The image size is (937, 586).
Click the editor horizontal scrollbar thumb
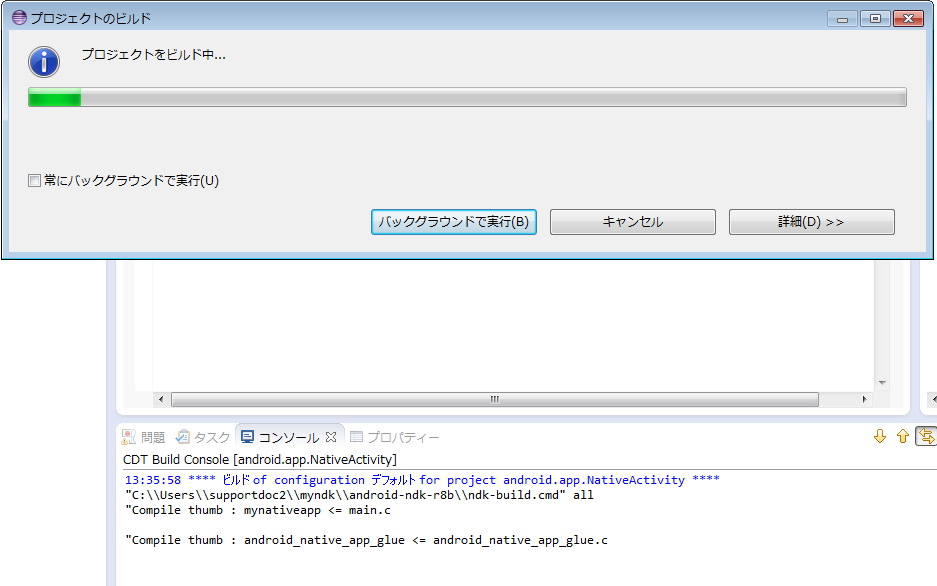pyautogui.click(x=495, y=399)
